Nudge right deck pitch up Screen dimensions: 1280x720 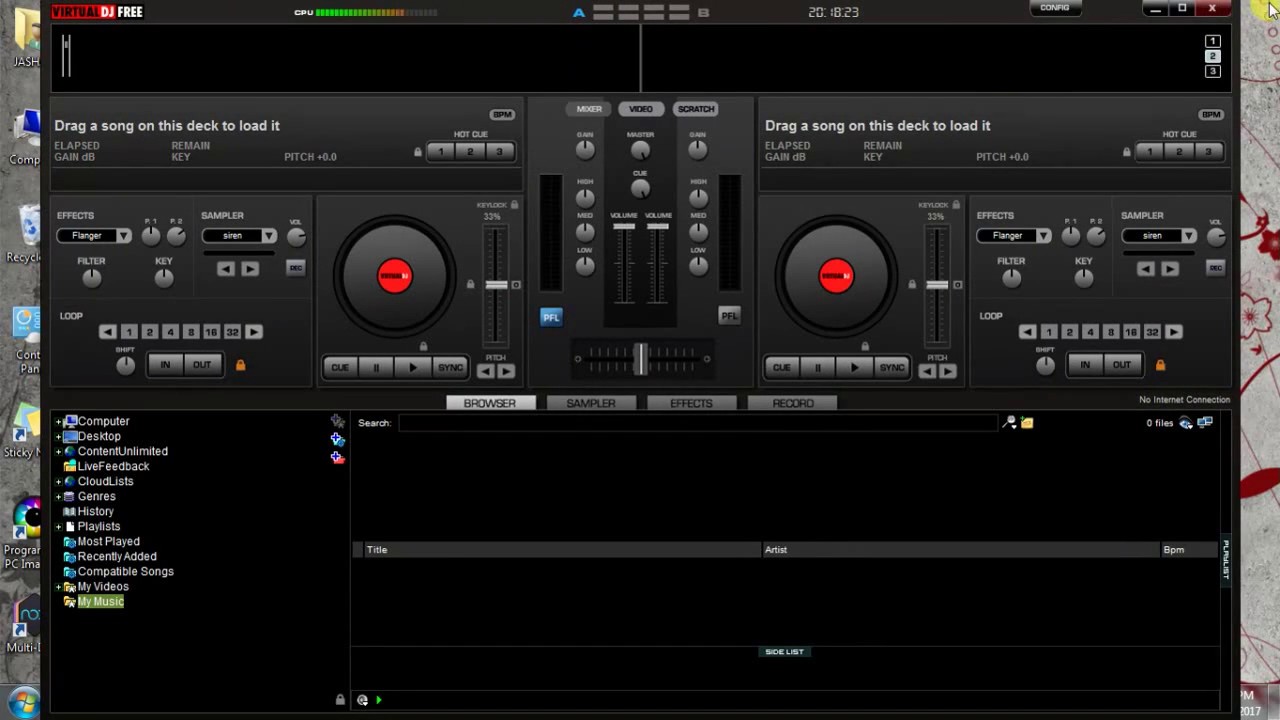coord(947,372)
